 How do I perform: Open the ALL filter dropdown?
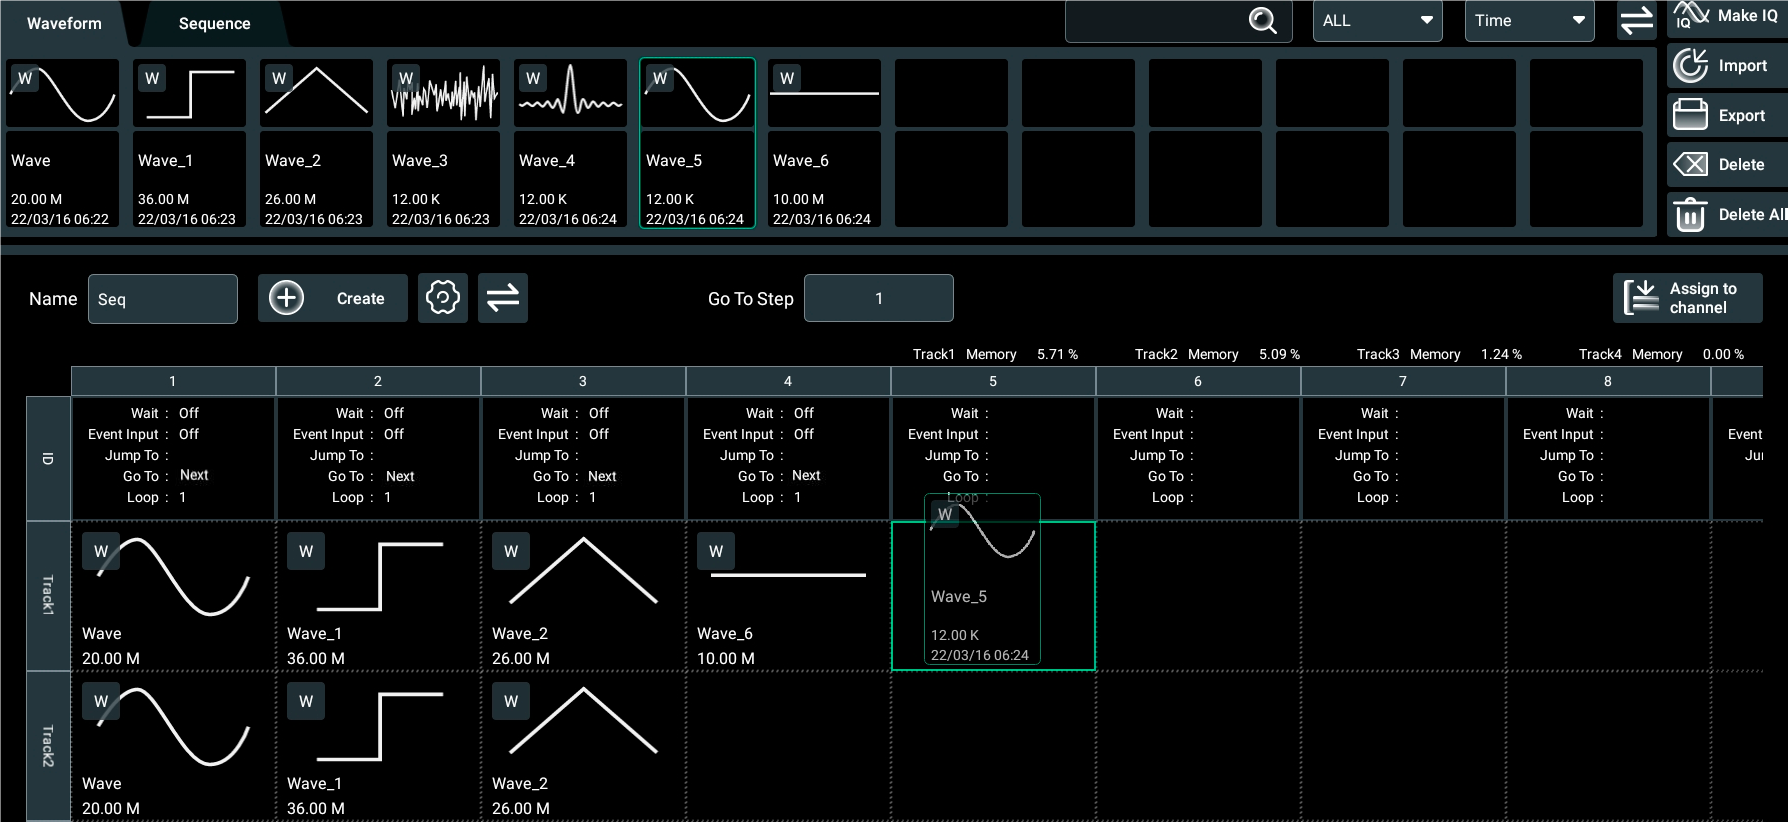coord(1377,21)
